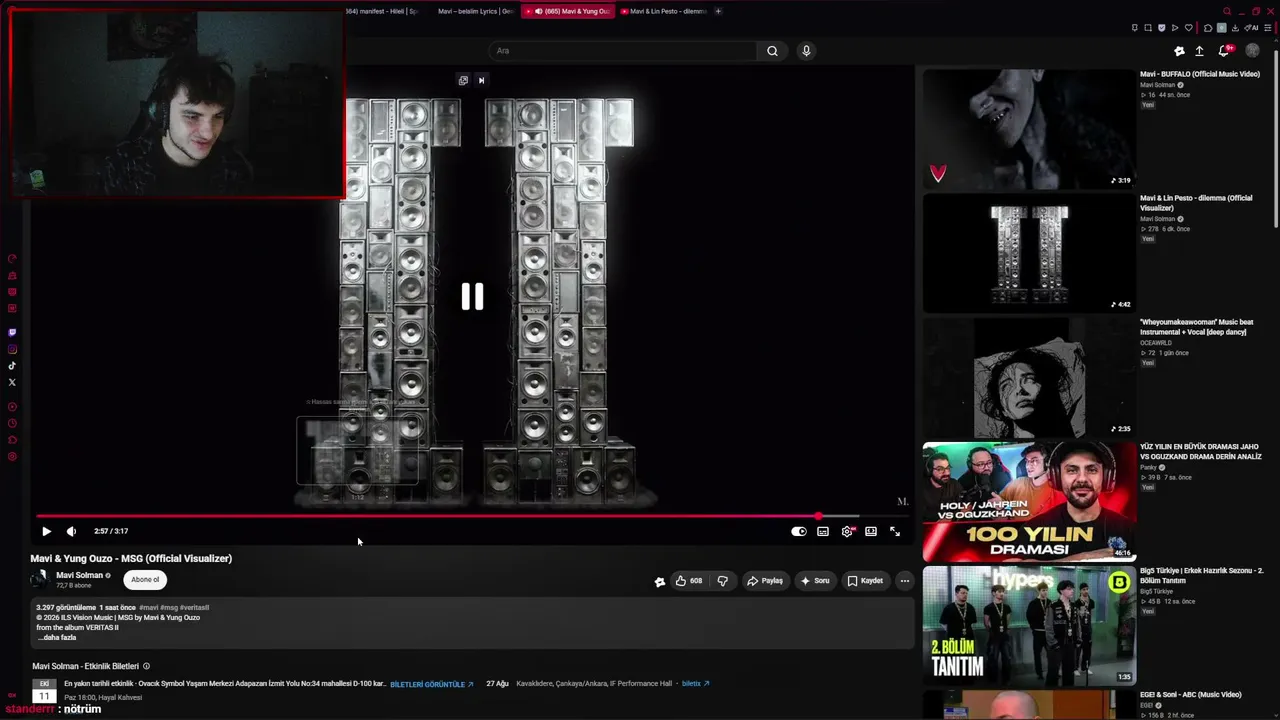Skip to next video using overlay icon
The height and width of the screenshot is (720, 1280).
481,80
